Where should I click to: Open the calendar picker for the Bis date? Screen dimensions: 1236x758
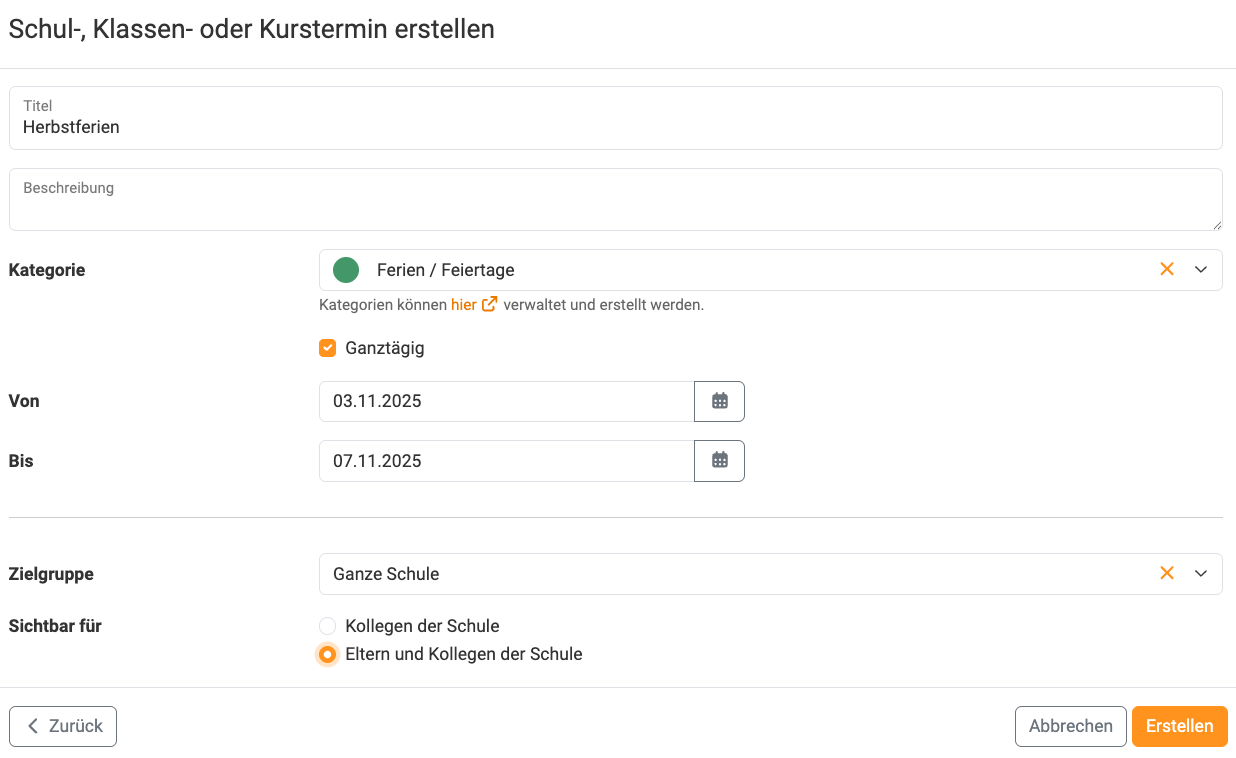(719, 461)
